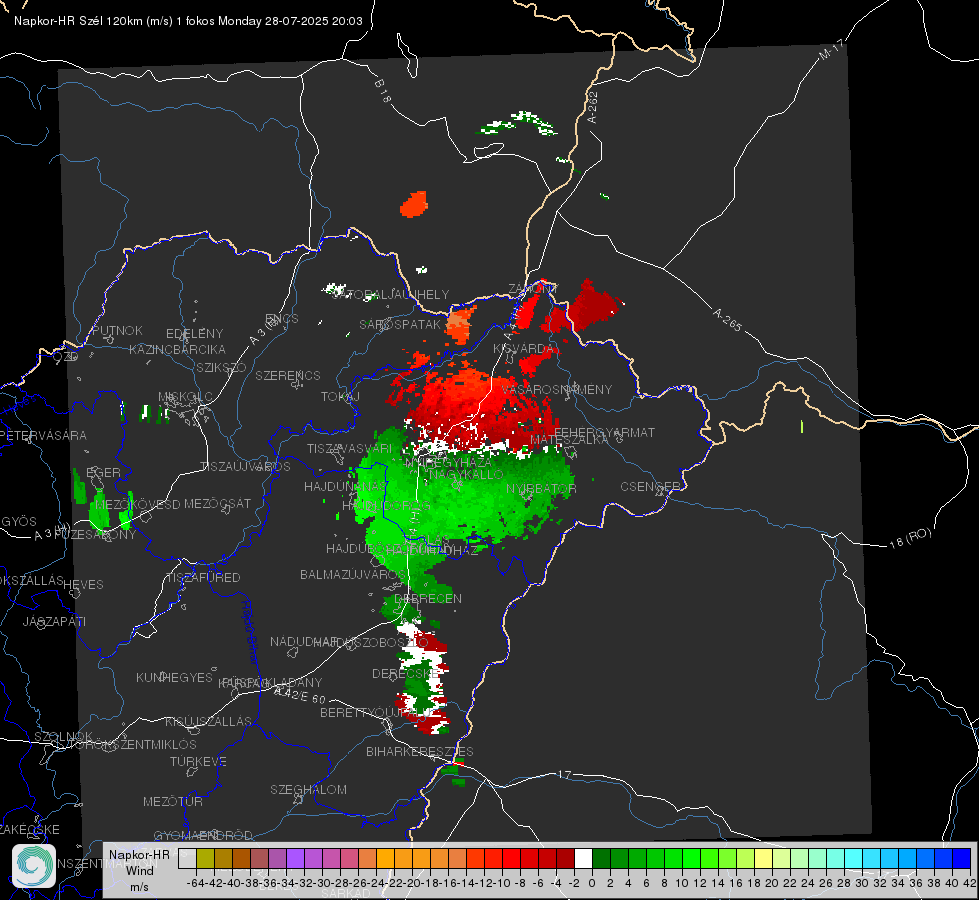This screenshot has width=979, height=900.
Task: Select the HEVES town label
Action: (83, 585)
